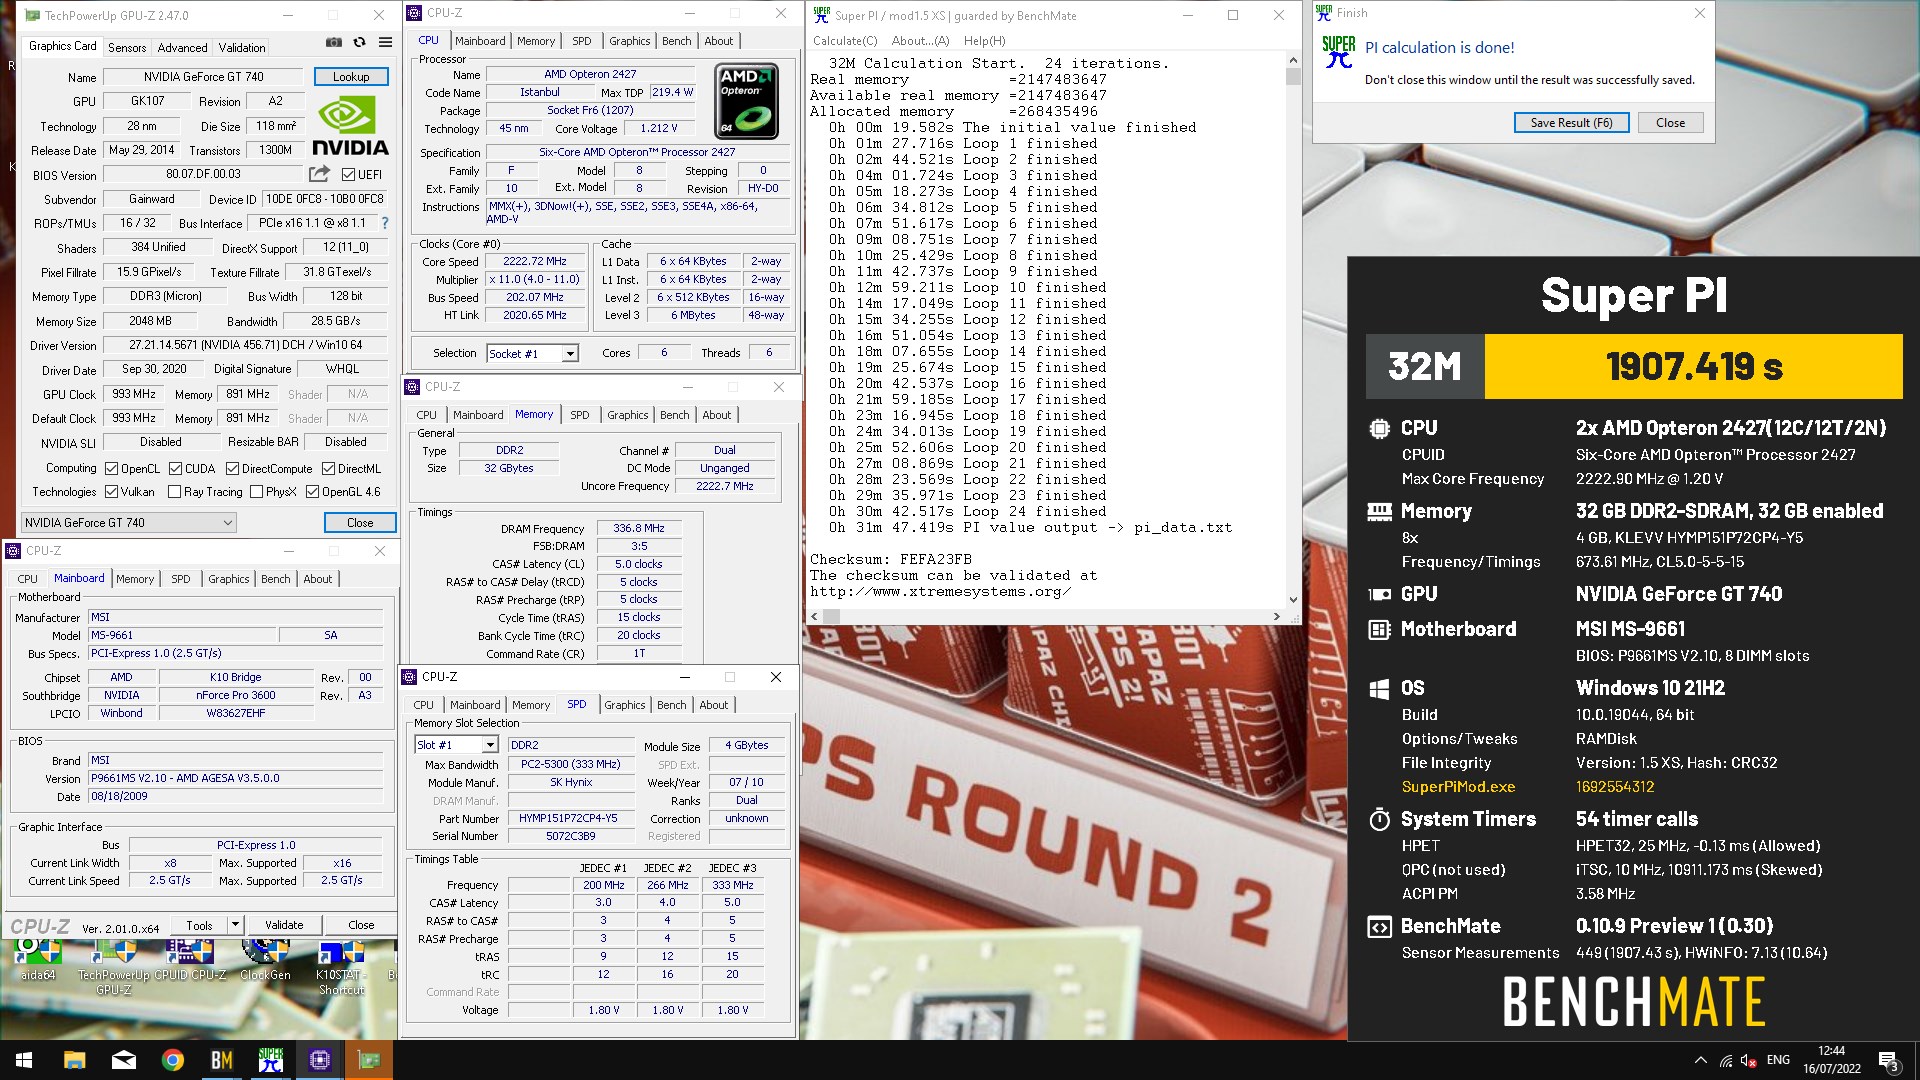Expand the Tools dropdown arrow in CPU-Z

[x=235, y=925]
